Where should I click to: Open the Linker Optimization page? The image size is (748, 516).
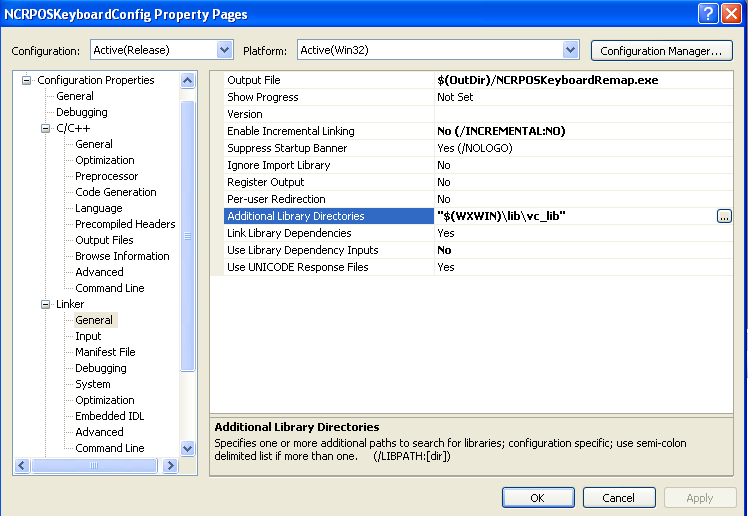pos(104,400)
